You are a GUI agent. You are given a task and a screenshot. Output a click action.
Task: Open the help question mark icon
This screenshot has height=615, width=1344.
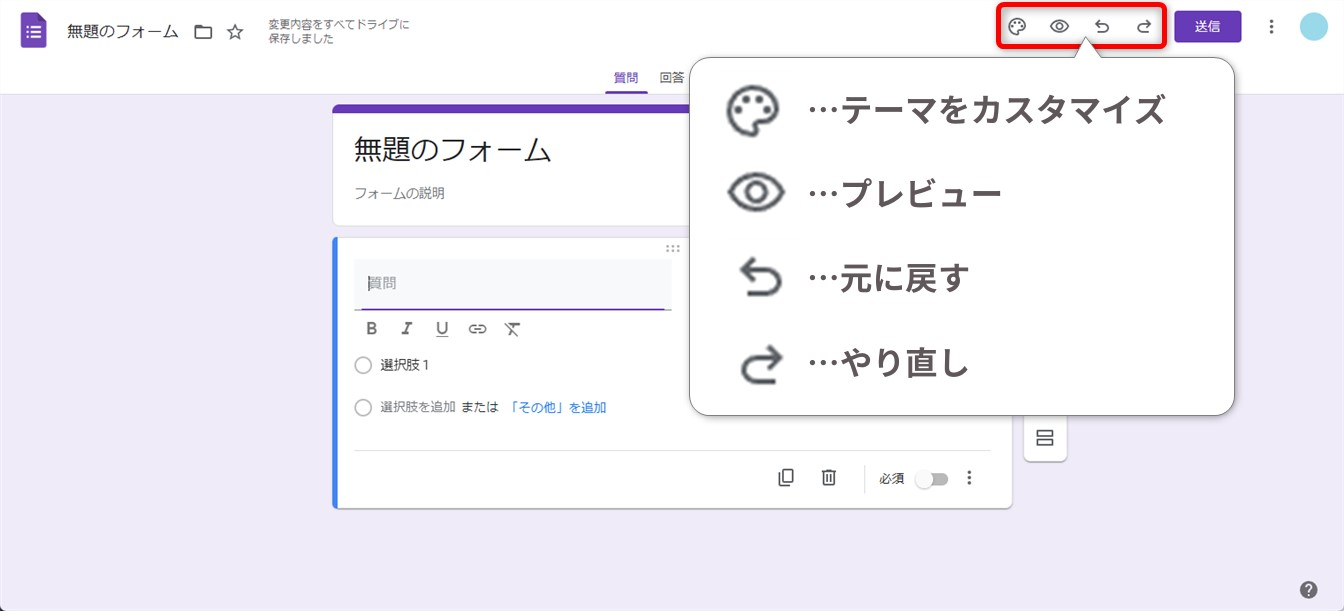click(1308, 589)
